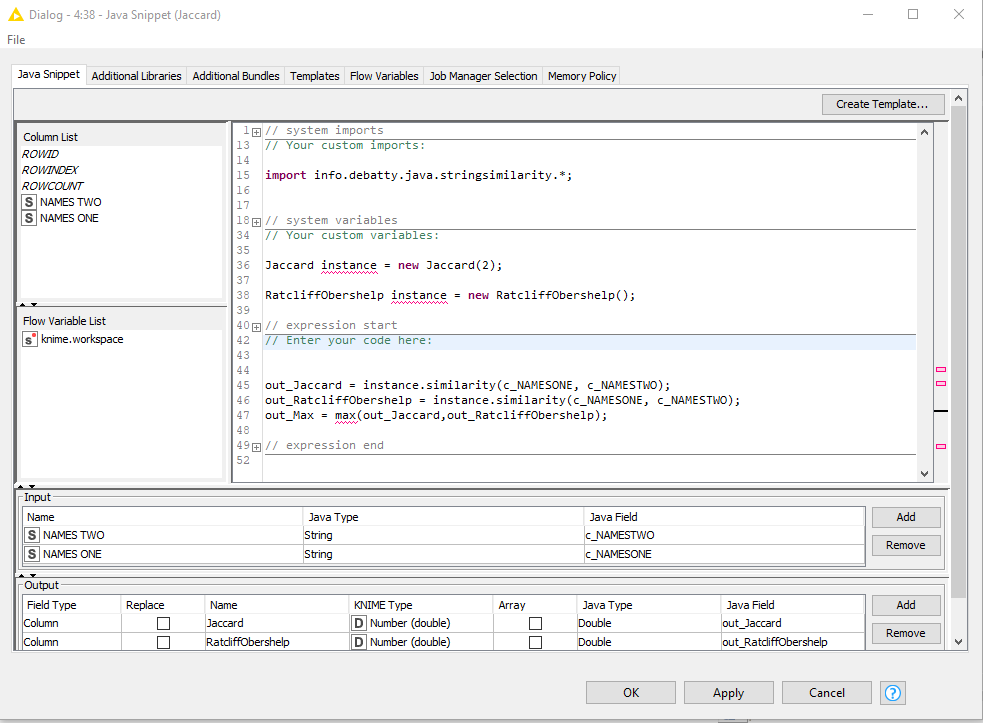Open the help question mark icon

click(892, 692)
